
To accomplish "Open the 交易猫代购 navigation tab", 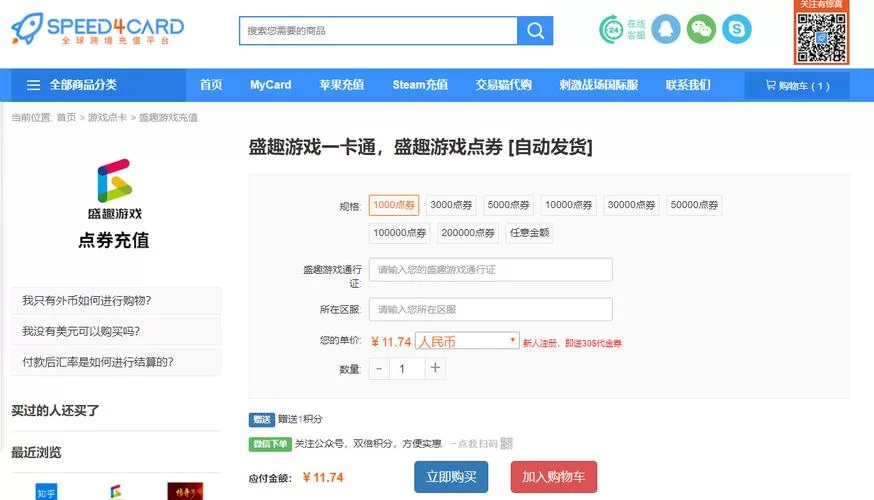I will pyautogui.click(x=503, y=85).
